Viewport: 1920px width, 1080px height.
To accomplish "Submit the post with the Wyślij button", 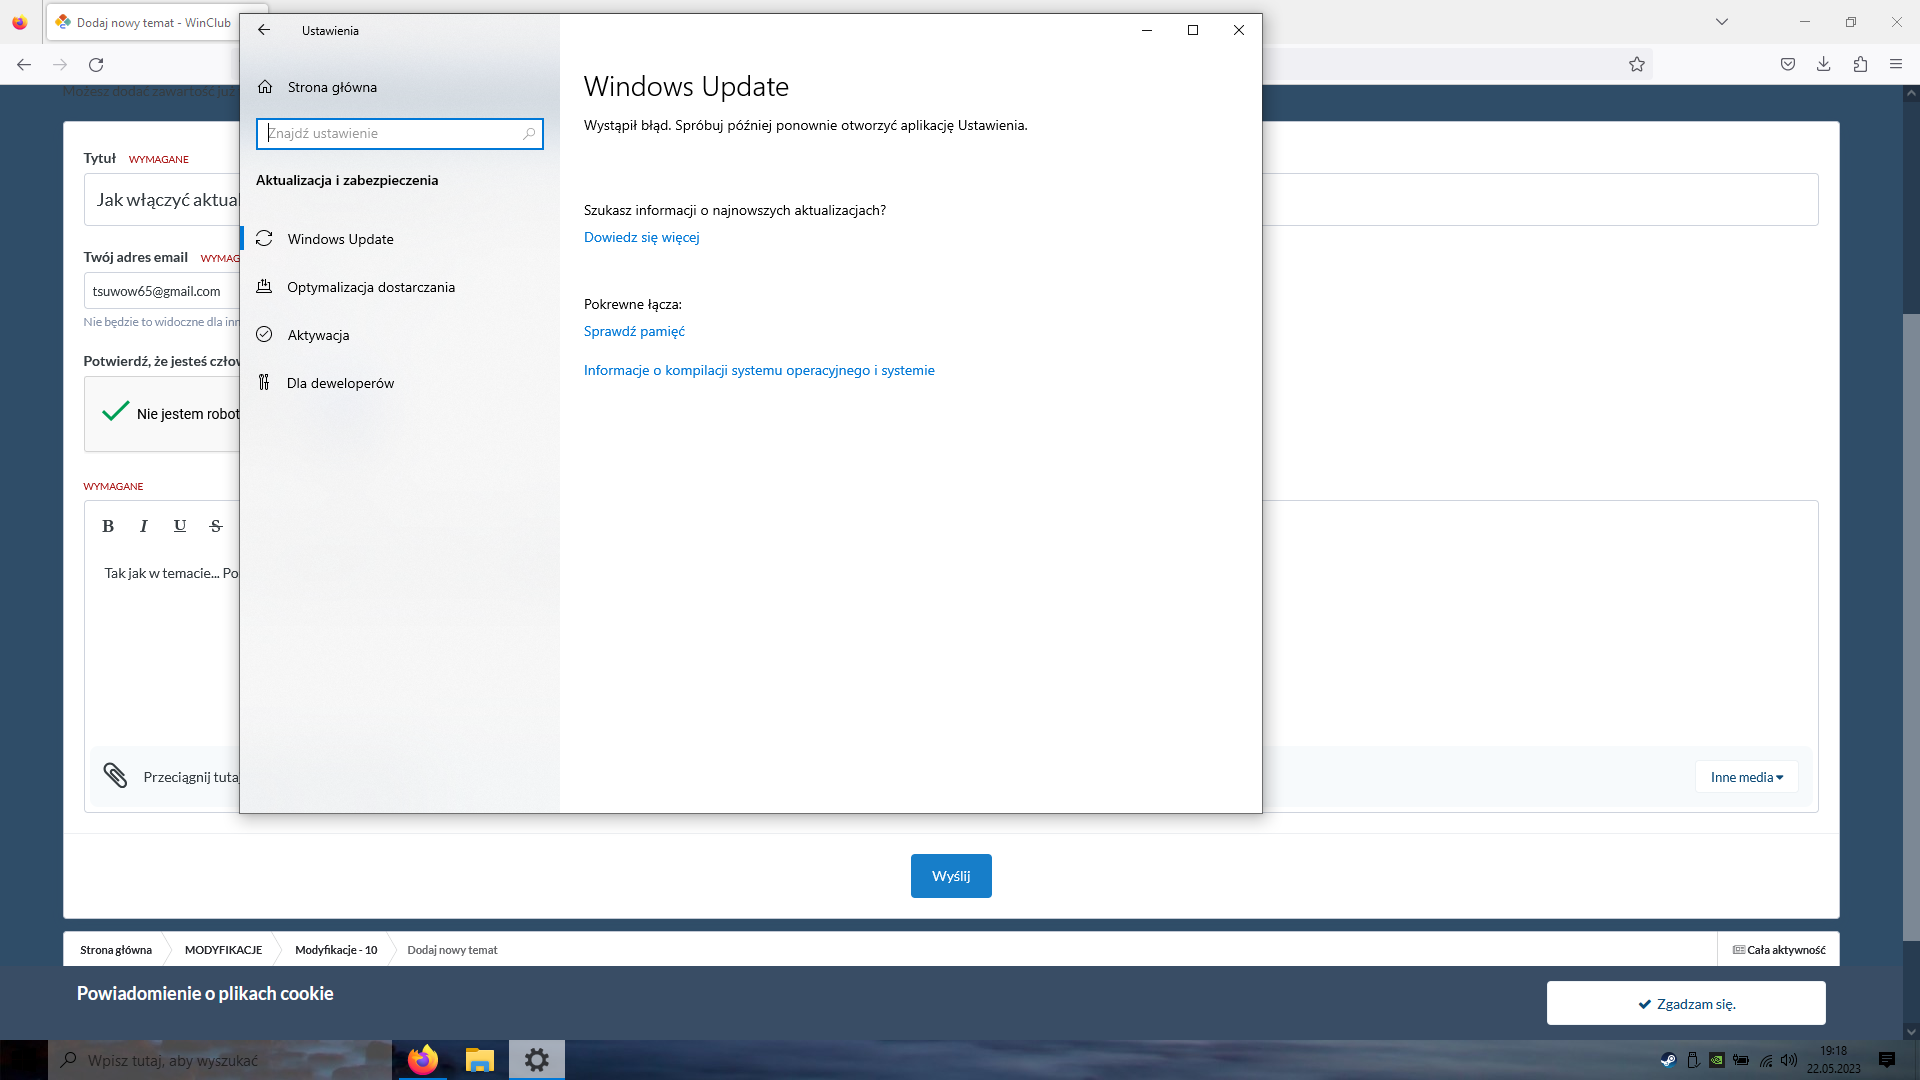I will pyautogui.click(x=951, y=876).
